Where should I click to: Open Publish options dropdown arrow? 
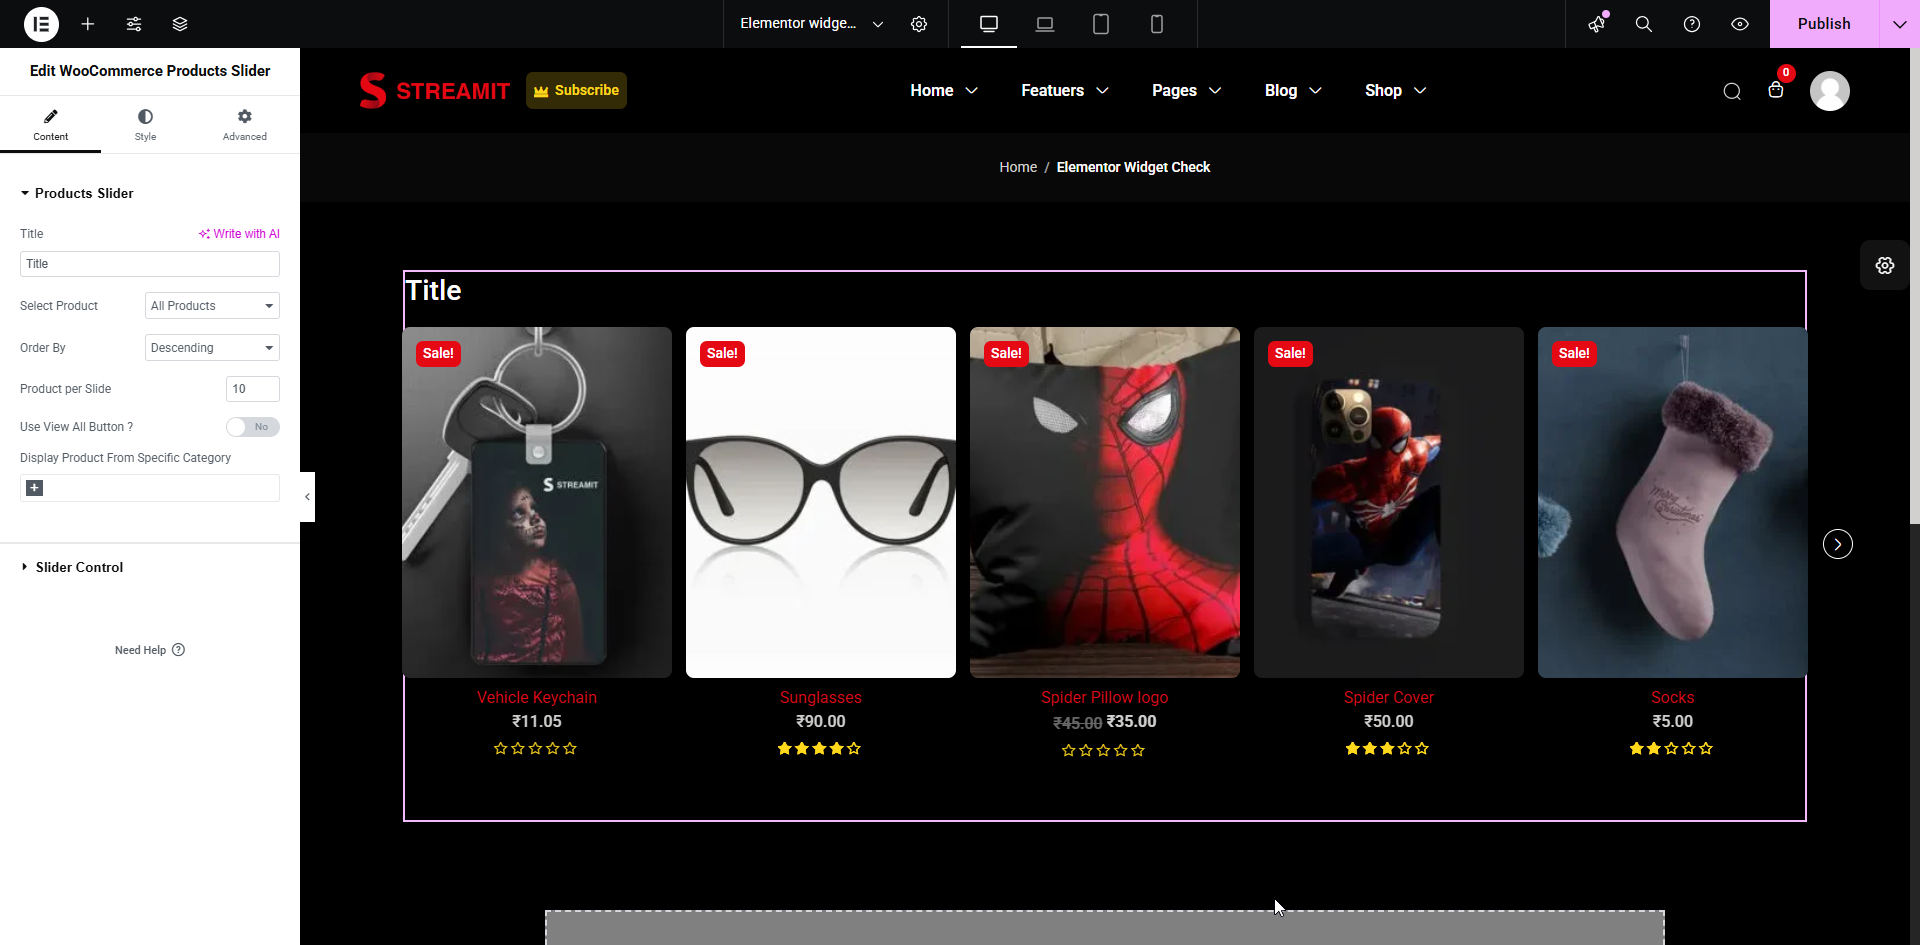pos(1900,24)
